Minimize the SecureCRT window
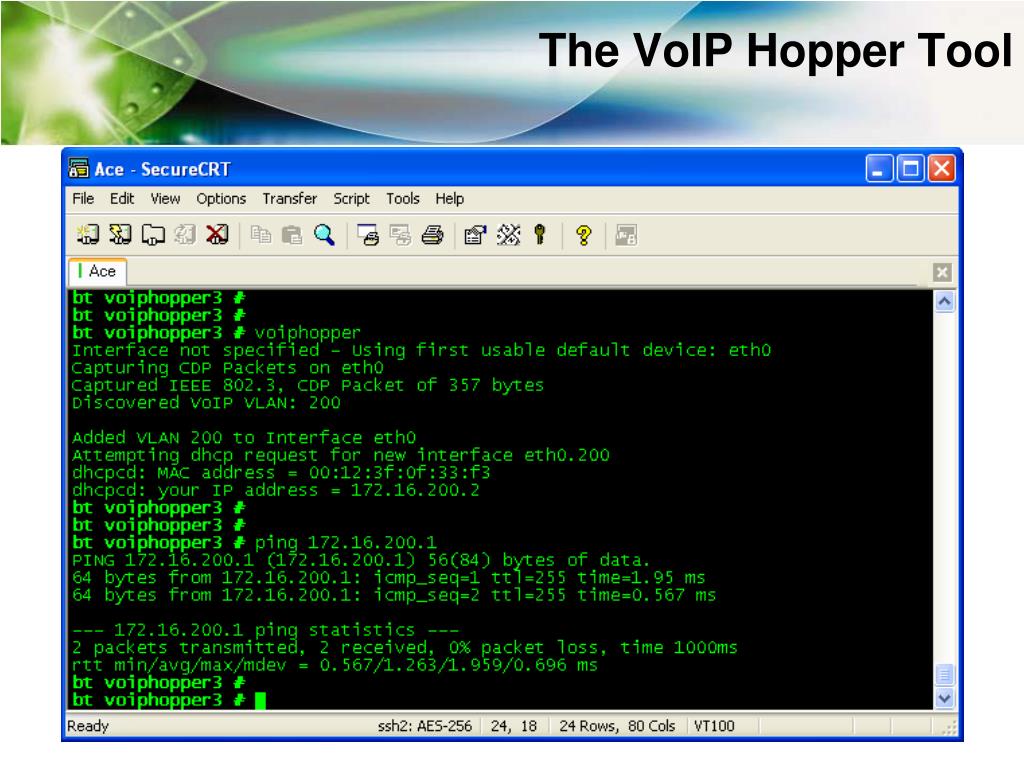The image size is (1024, 768). coord(878,168)
